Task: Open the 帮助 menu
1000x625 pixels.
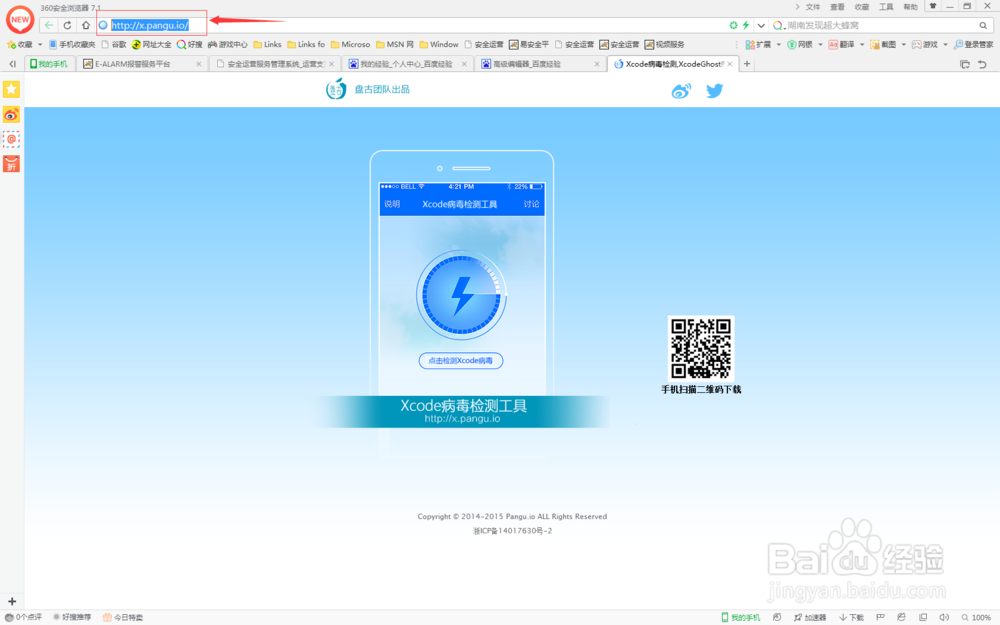Action: point(910,7)
